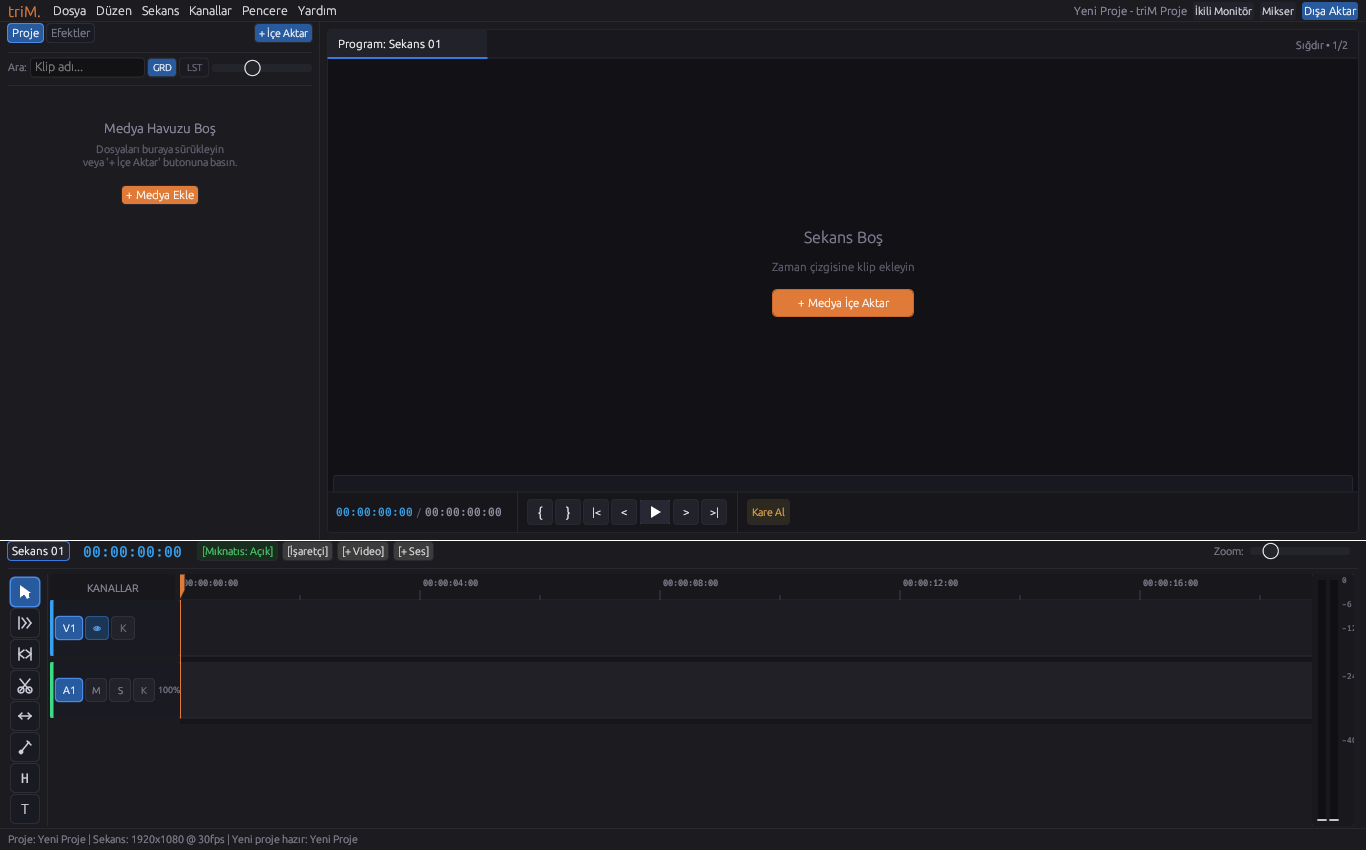Screen dimensions: 1366x850
Task: Select the T text tool
Action: (x=25, y=809)
